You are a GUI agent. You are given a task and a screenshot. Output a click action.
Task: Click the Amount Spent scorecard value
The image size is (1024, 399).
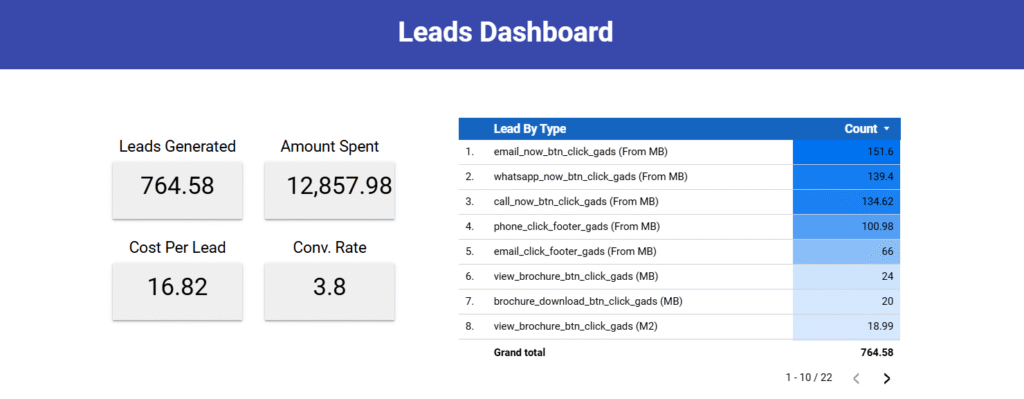339,186
